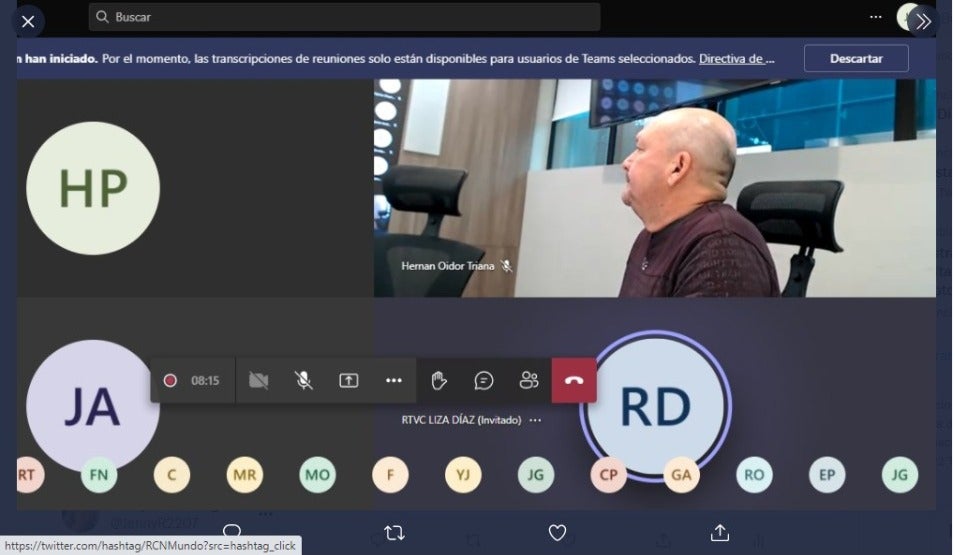Close the image viewer with X icon
Viewport: 955px width, 555px height.
(28, 21)
